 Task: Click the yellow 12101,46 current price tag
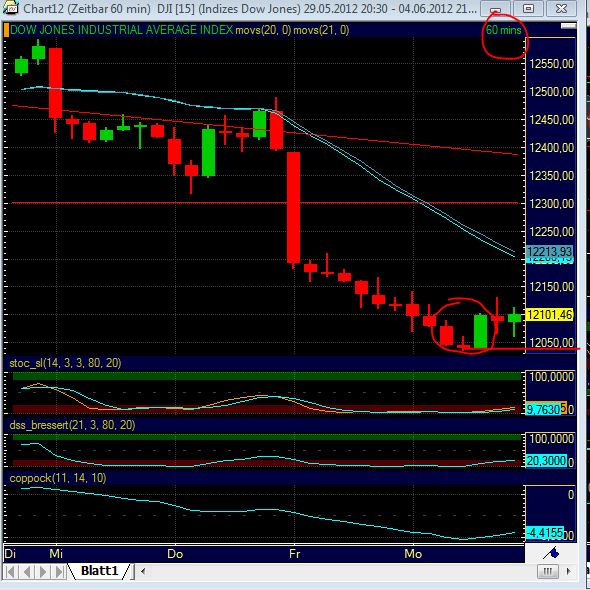pyautogui.click(x=550, y=315)
